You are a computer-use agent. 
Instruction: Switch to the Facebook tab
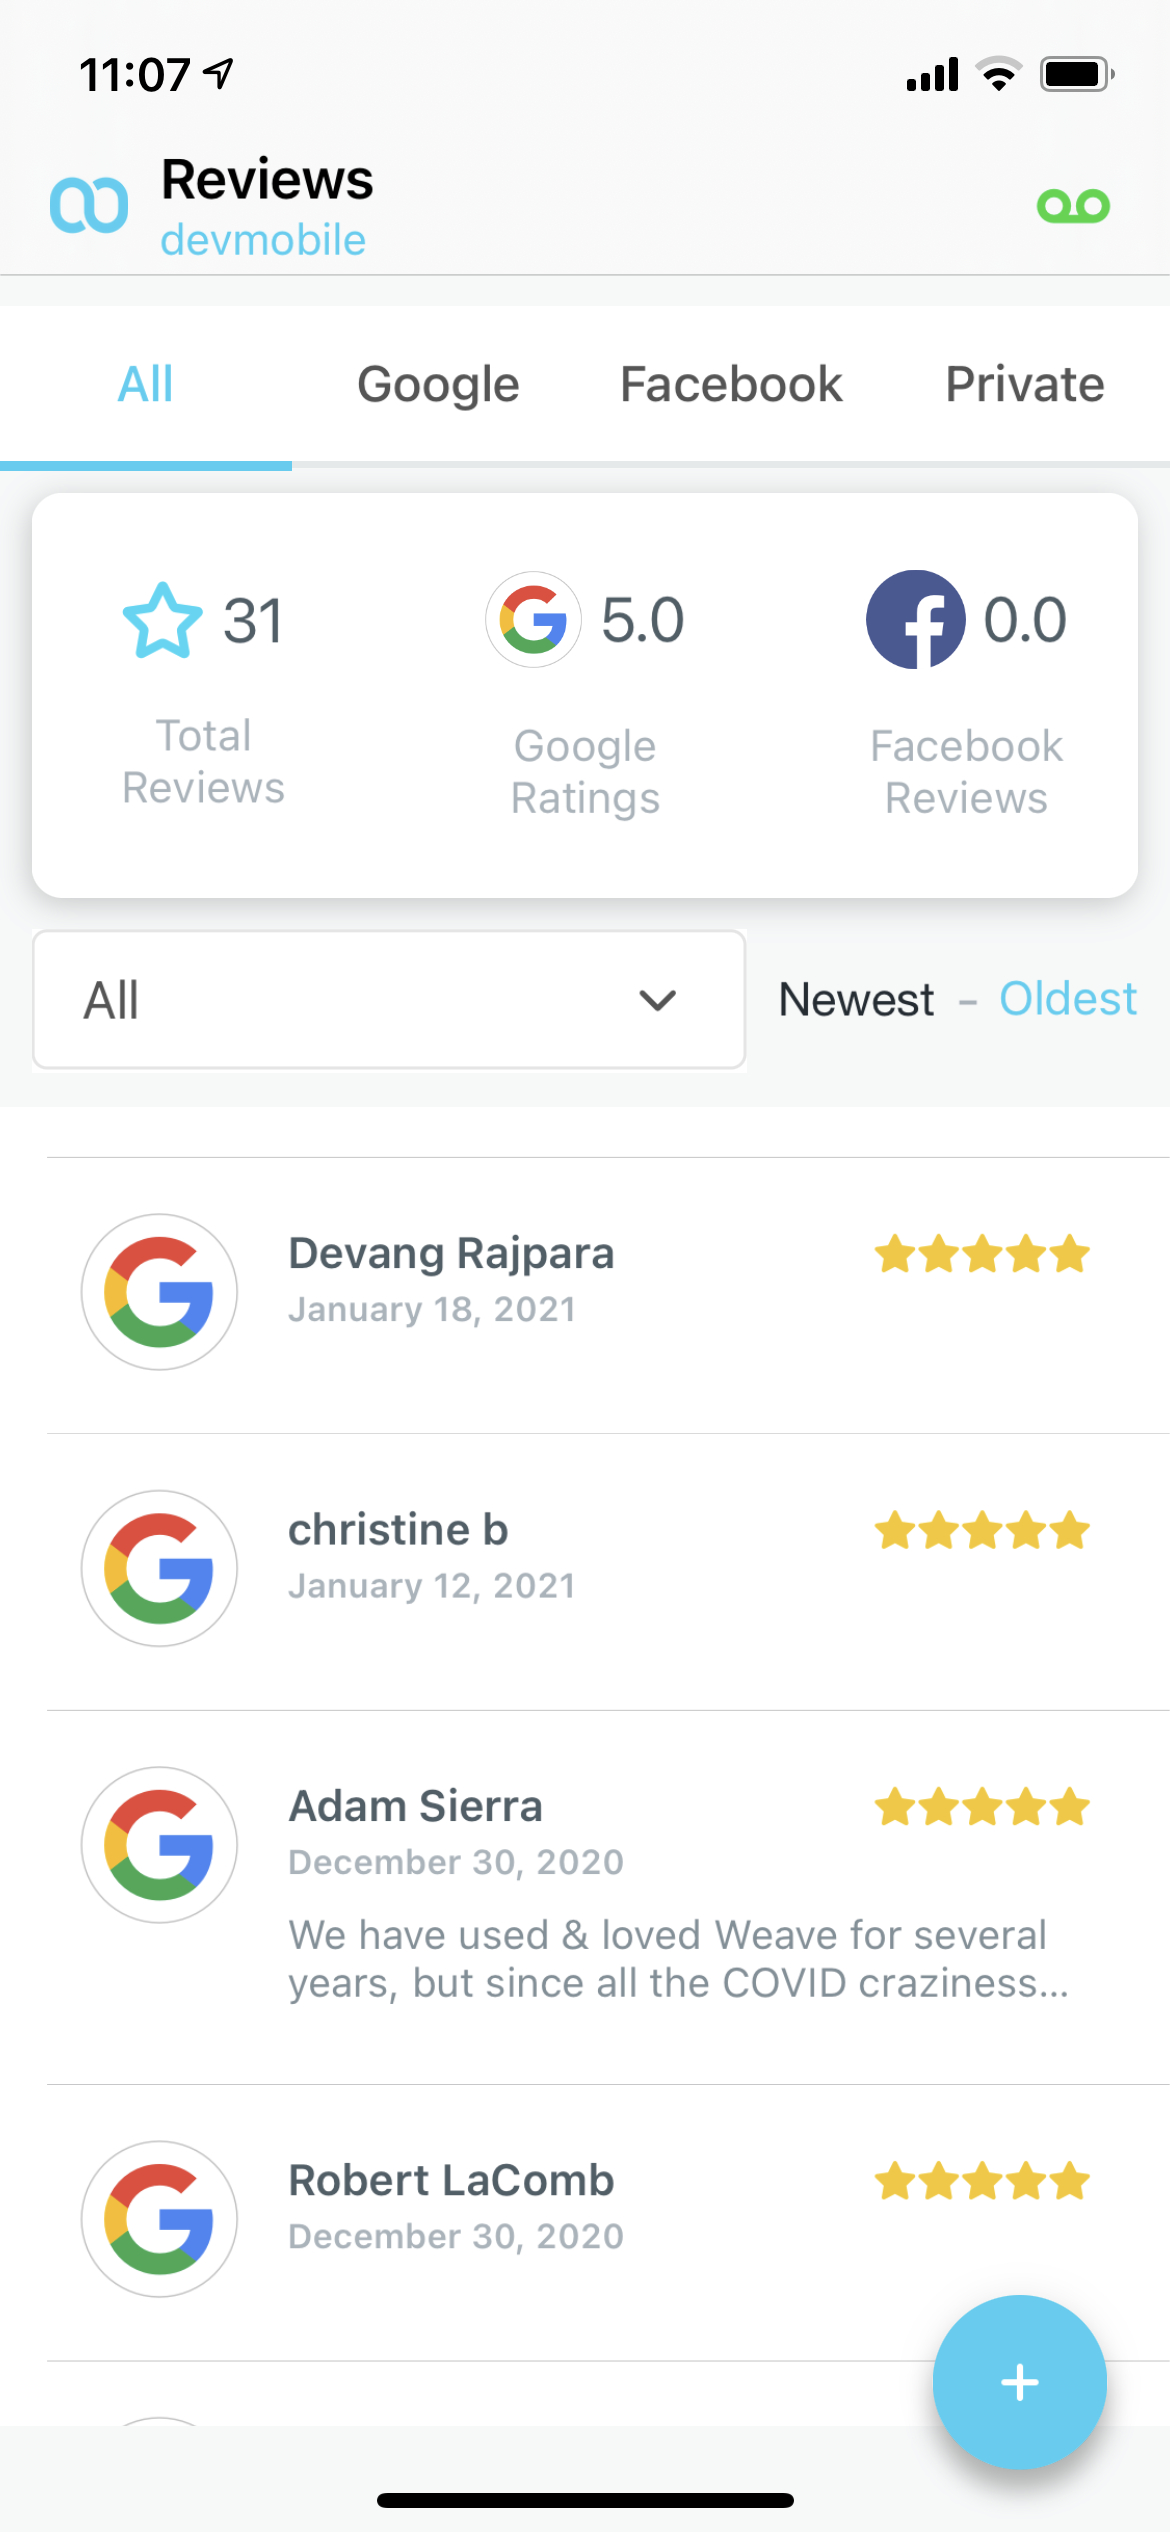[x=731, y=385]
